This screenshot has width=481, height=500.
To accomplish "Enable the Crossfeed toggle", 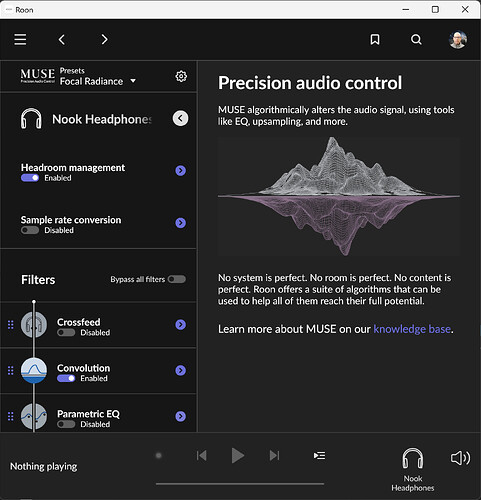I will [x=66, y=332].
